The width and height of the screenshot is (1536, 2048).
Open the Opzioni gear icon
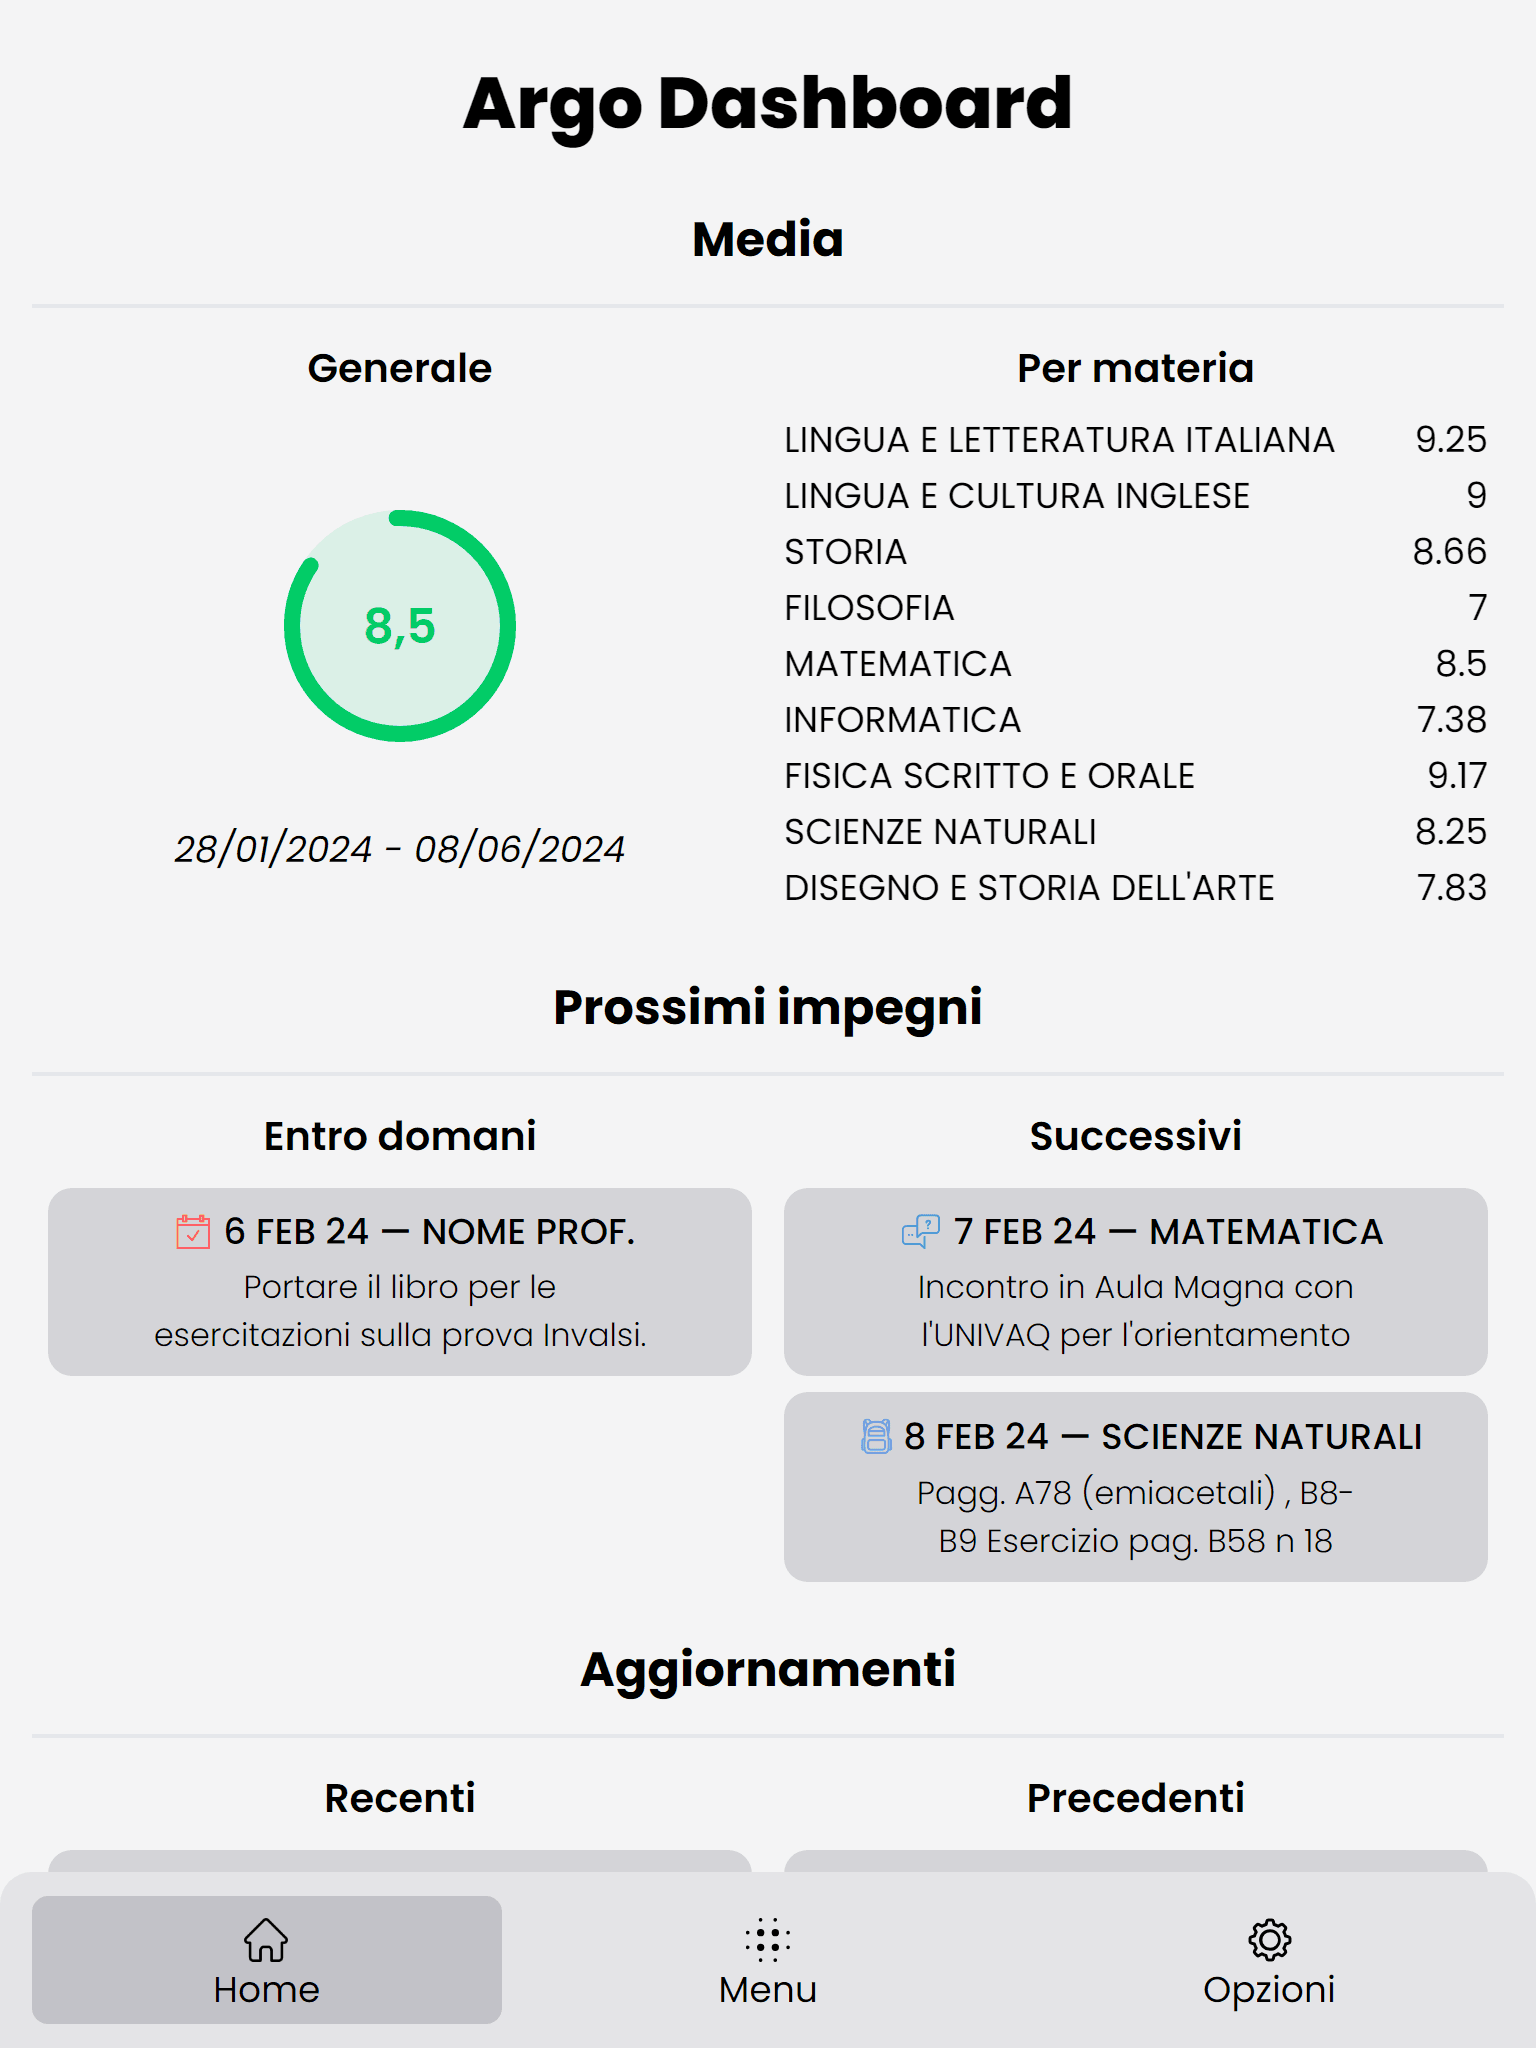tap(1270, 1940)
